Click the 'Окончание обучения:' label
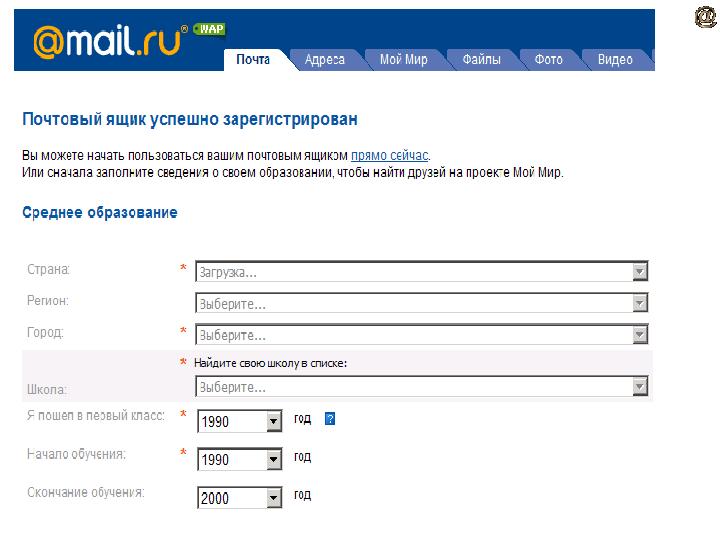Image resolution: width=720 pixels, height=540 pixels. coord(85,492)
